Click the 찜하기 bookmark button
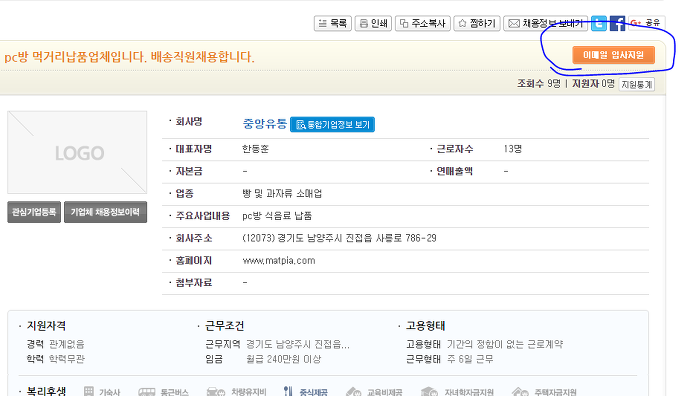The image size is (693, 396). point(477,23)
